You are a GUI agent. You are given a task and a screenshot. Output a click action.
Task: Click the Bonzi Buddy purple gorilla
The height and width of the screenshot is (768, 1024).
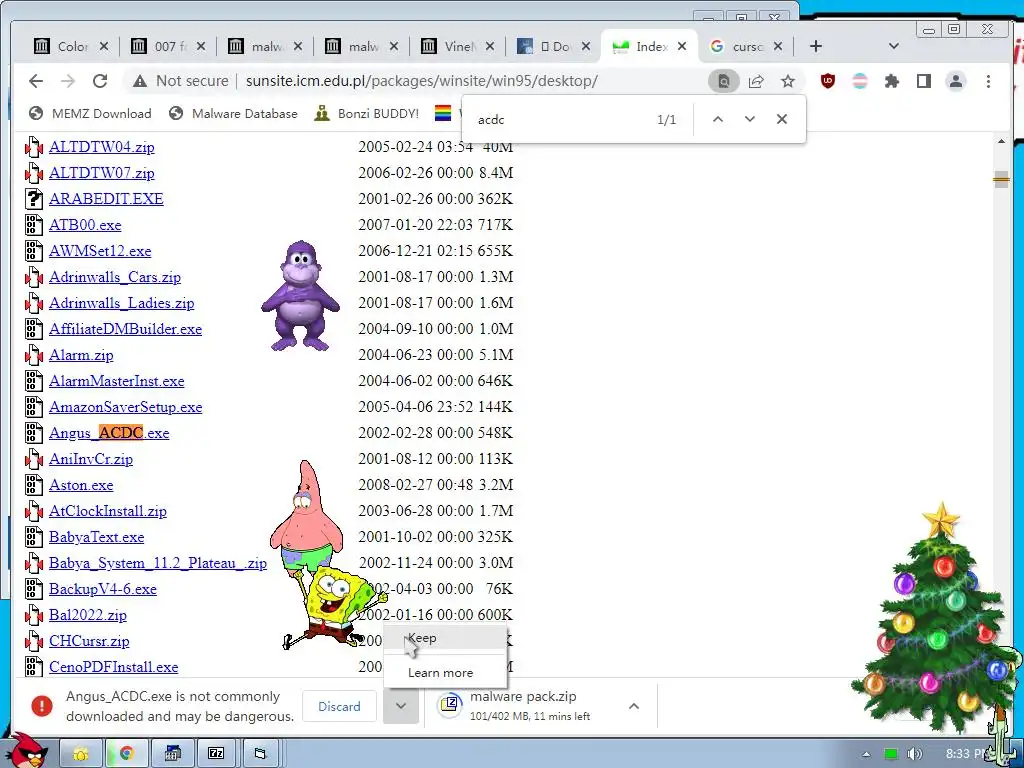coord(300,295)
